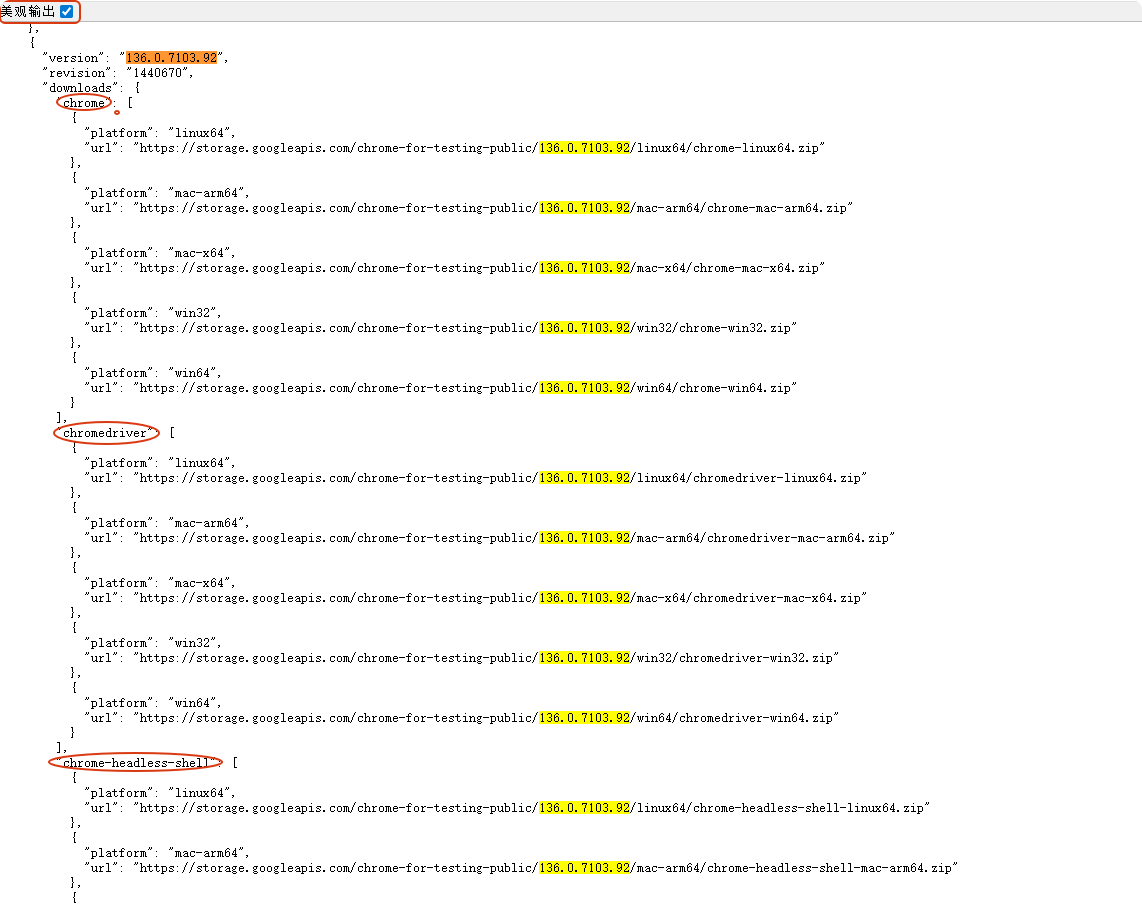1142x905 pixels.
Task: Click the "downloads" key text
Action: tap(80, 88)
